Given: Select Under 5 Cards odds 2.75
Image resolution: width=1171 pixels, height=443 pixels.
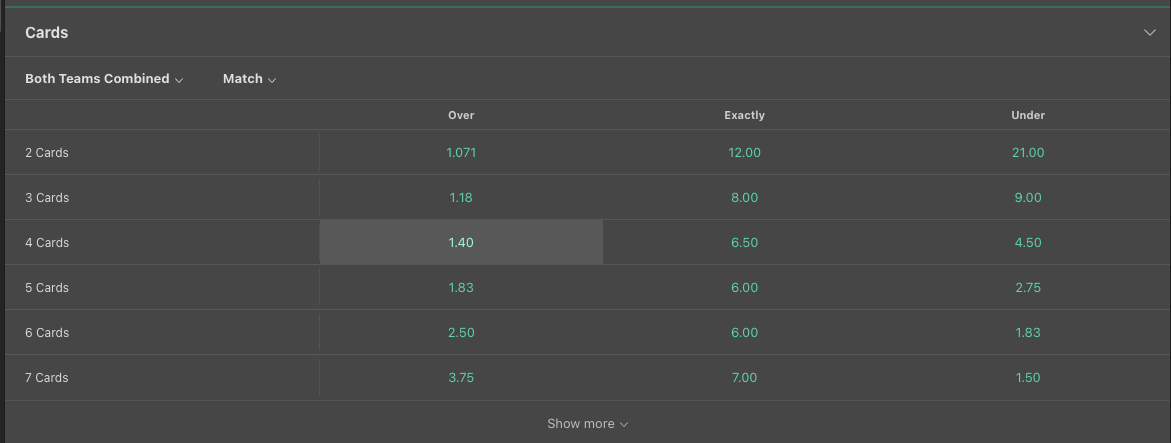Looking at the screenshot, I should click(x=1028, y=287).
